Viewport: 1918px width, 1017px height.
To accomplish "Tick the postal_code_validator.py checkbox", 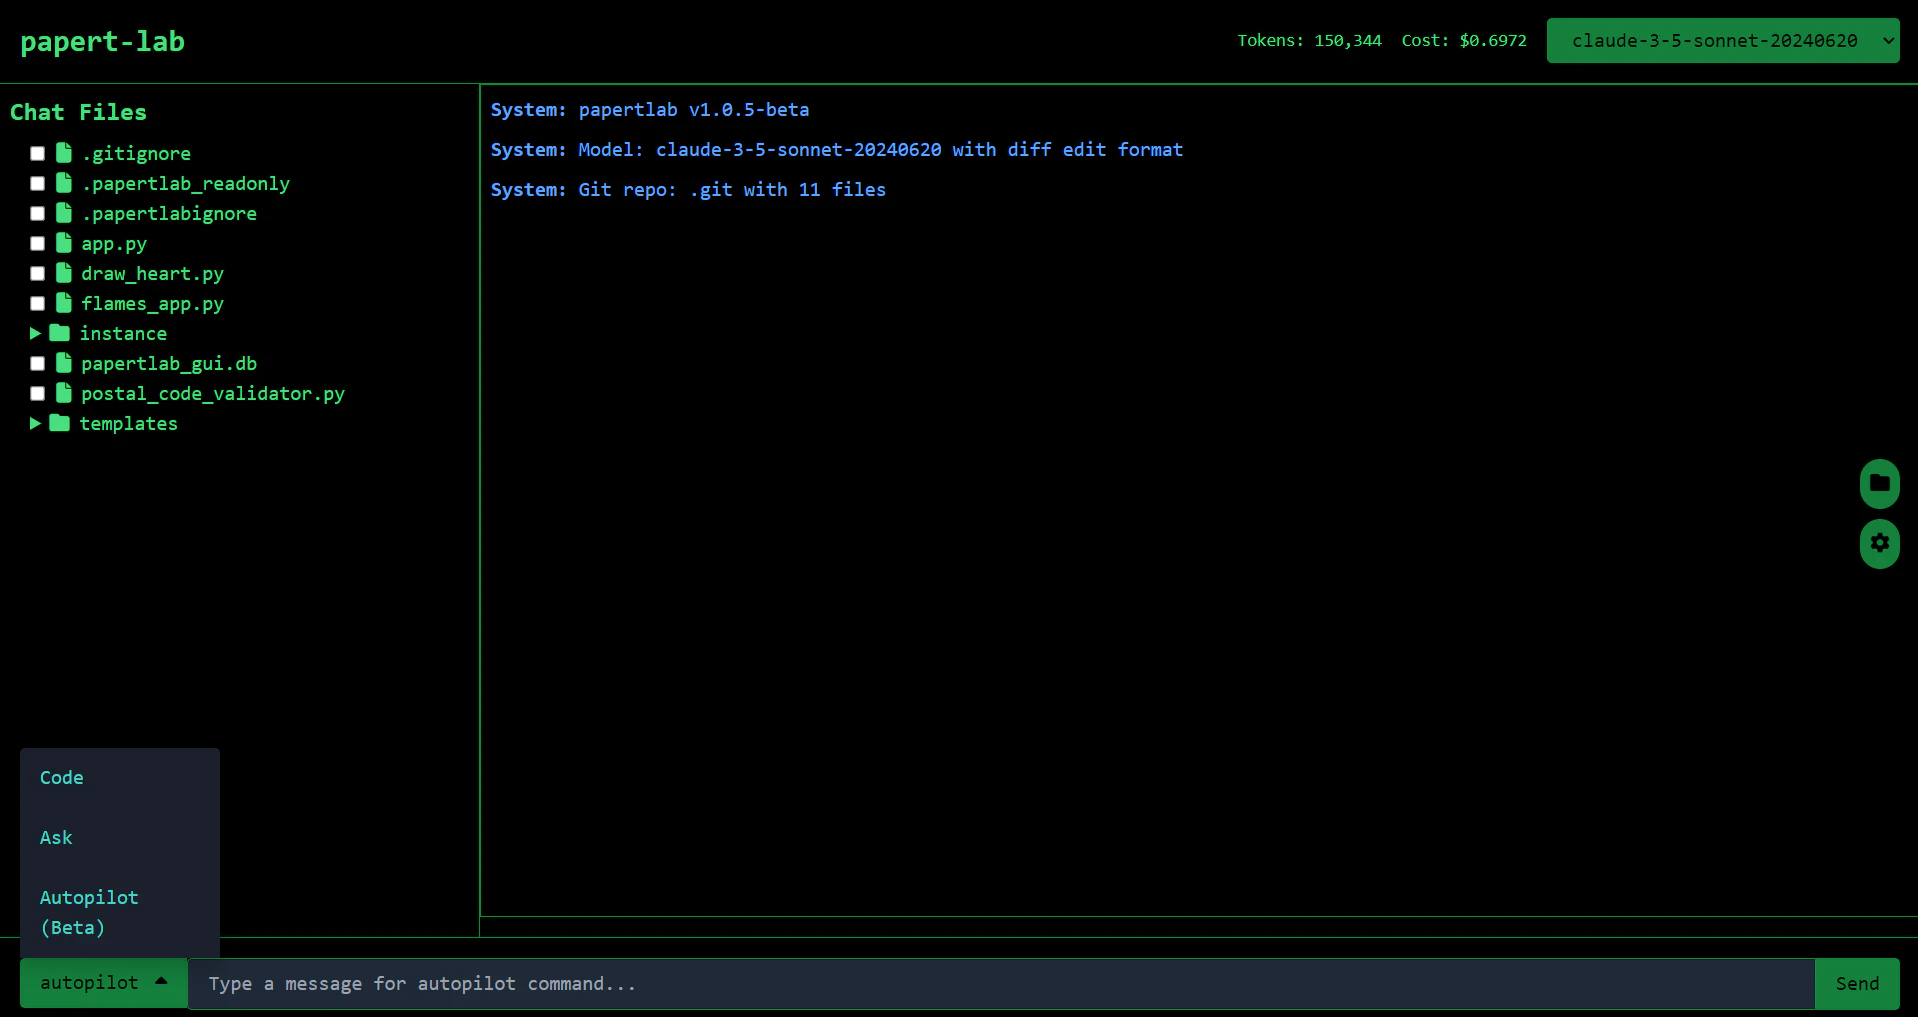I will click(38, 393).
